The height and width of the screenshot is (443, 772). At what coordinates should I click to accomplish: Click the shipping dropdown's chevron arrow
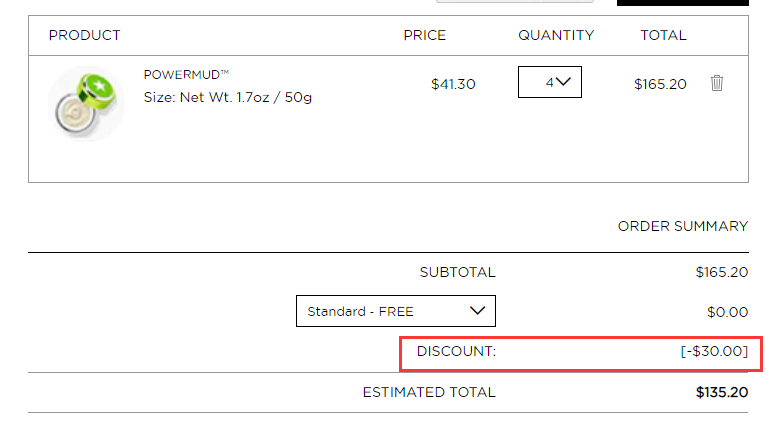pyautogui.click(x=477, y=311)
